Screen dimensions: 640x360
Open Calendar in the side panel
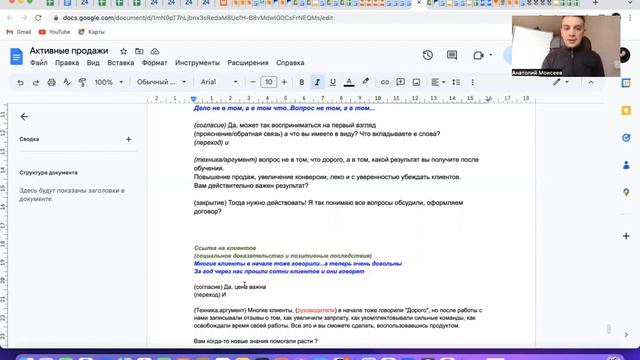point(626,83)
